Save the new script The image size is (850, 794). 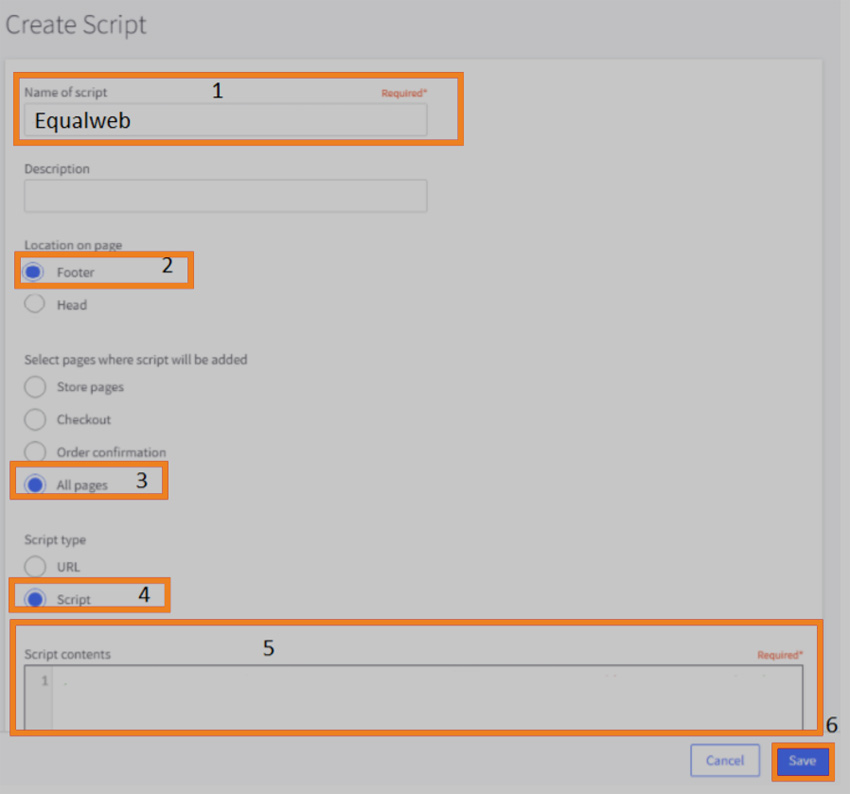[x=802, y=761]
